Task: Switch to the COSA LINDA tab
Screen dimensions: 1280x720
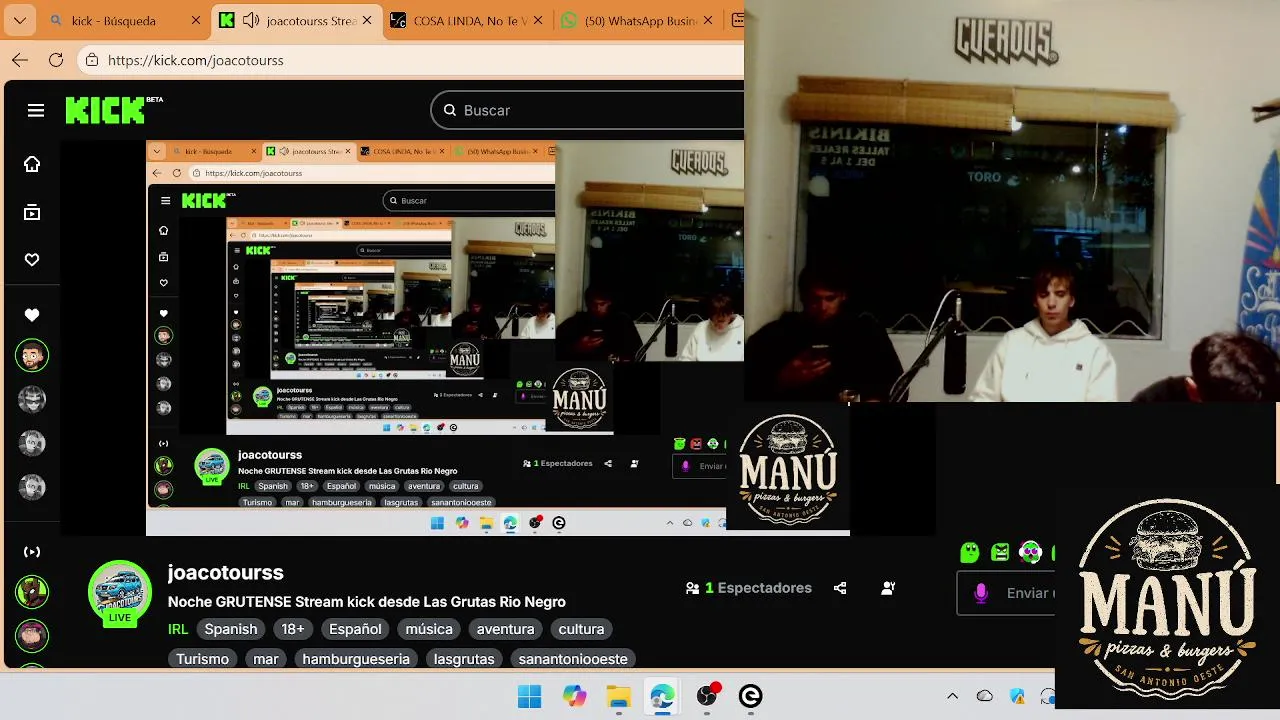Action: click(x=469, y=20)
